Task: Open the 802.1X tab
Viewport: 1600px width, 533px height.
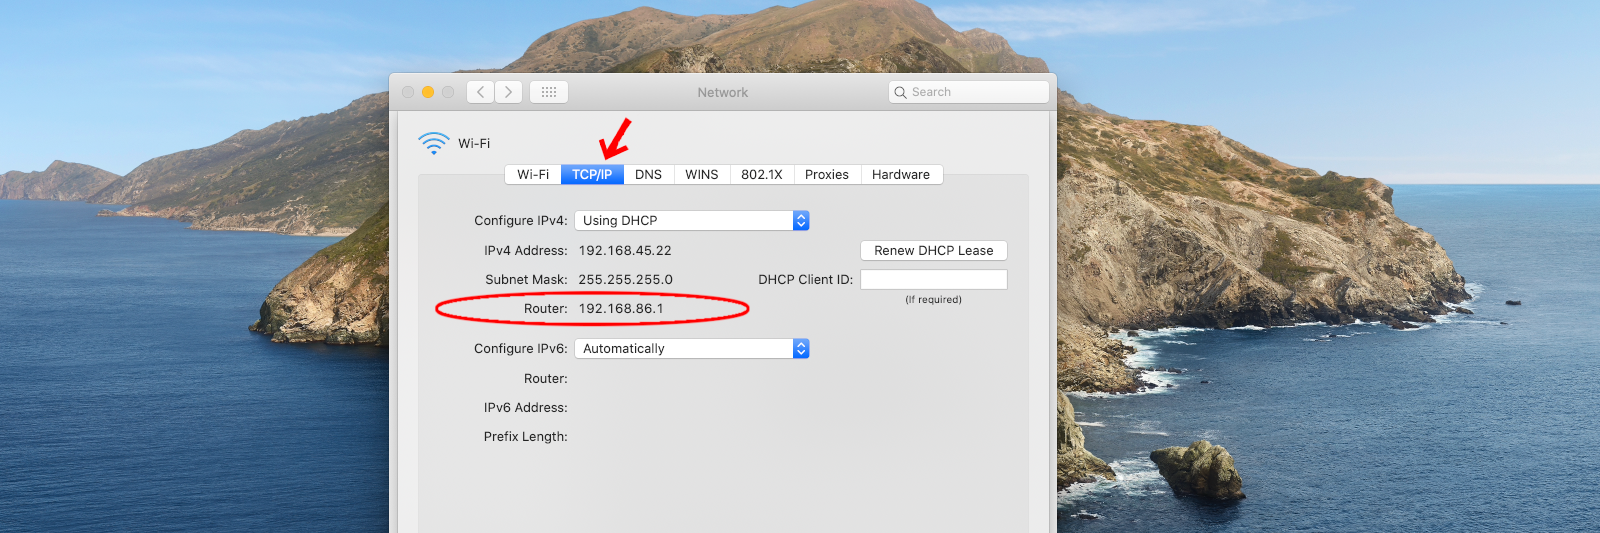Action: (x=762, y=174)
